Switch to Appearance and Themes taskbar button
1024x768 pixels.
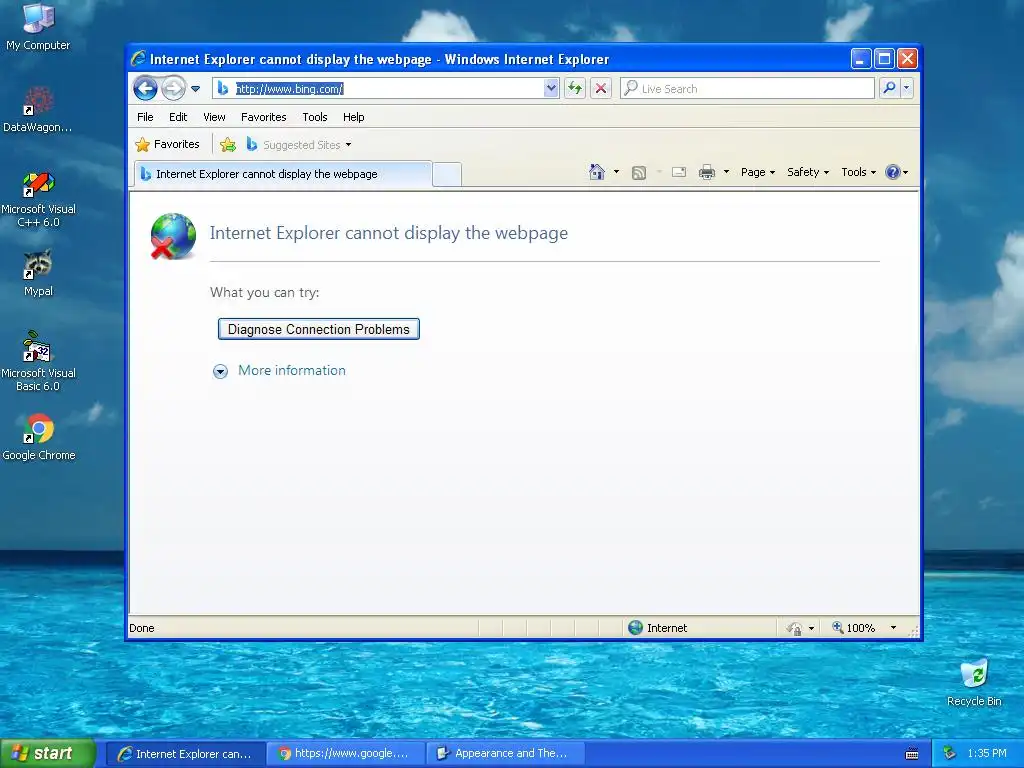coord(505,753)
